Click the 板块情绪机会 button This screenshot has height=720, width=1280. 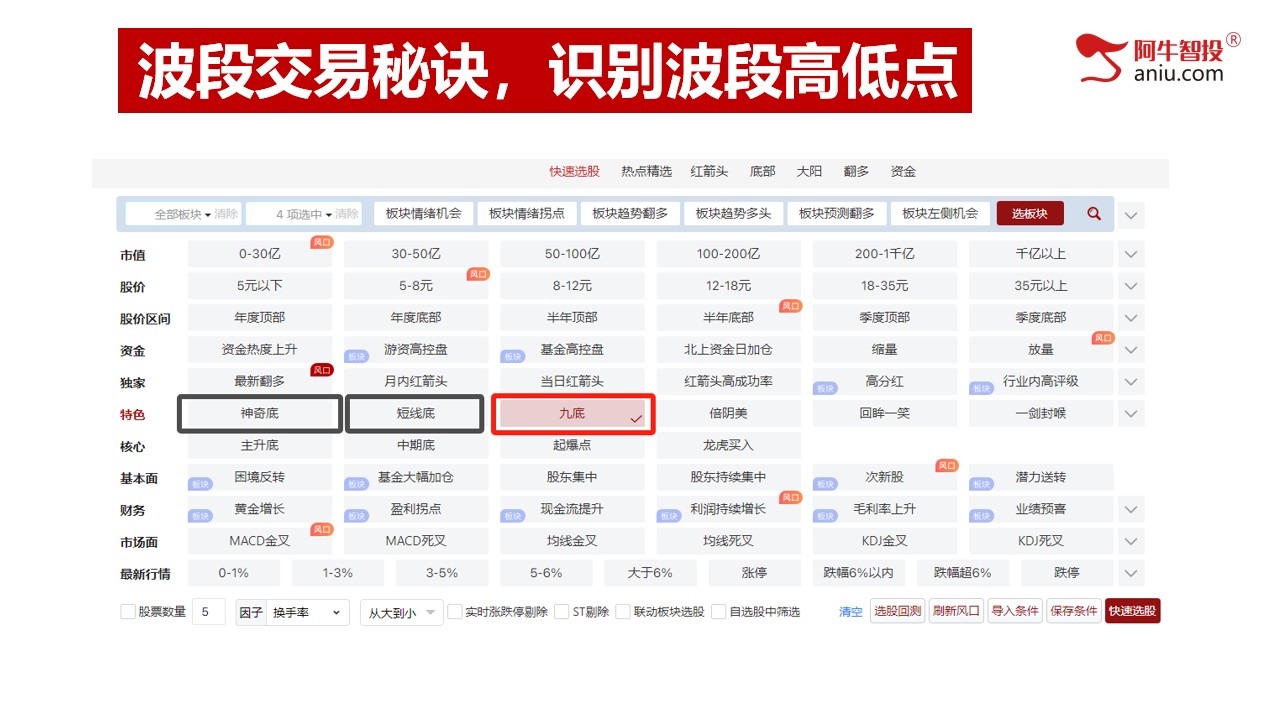click(x=423, y=213)
